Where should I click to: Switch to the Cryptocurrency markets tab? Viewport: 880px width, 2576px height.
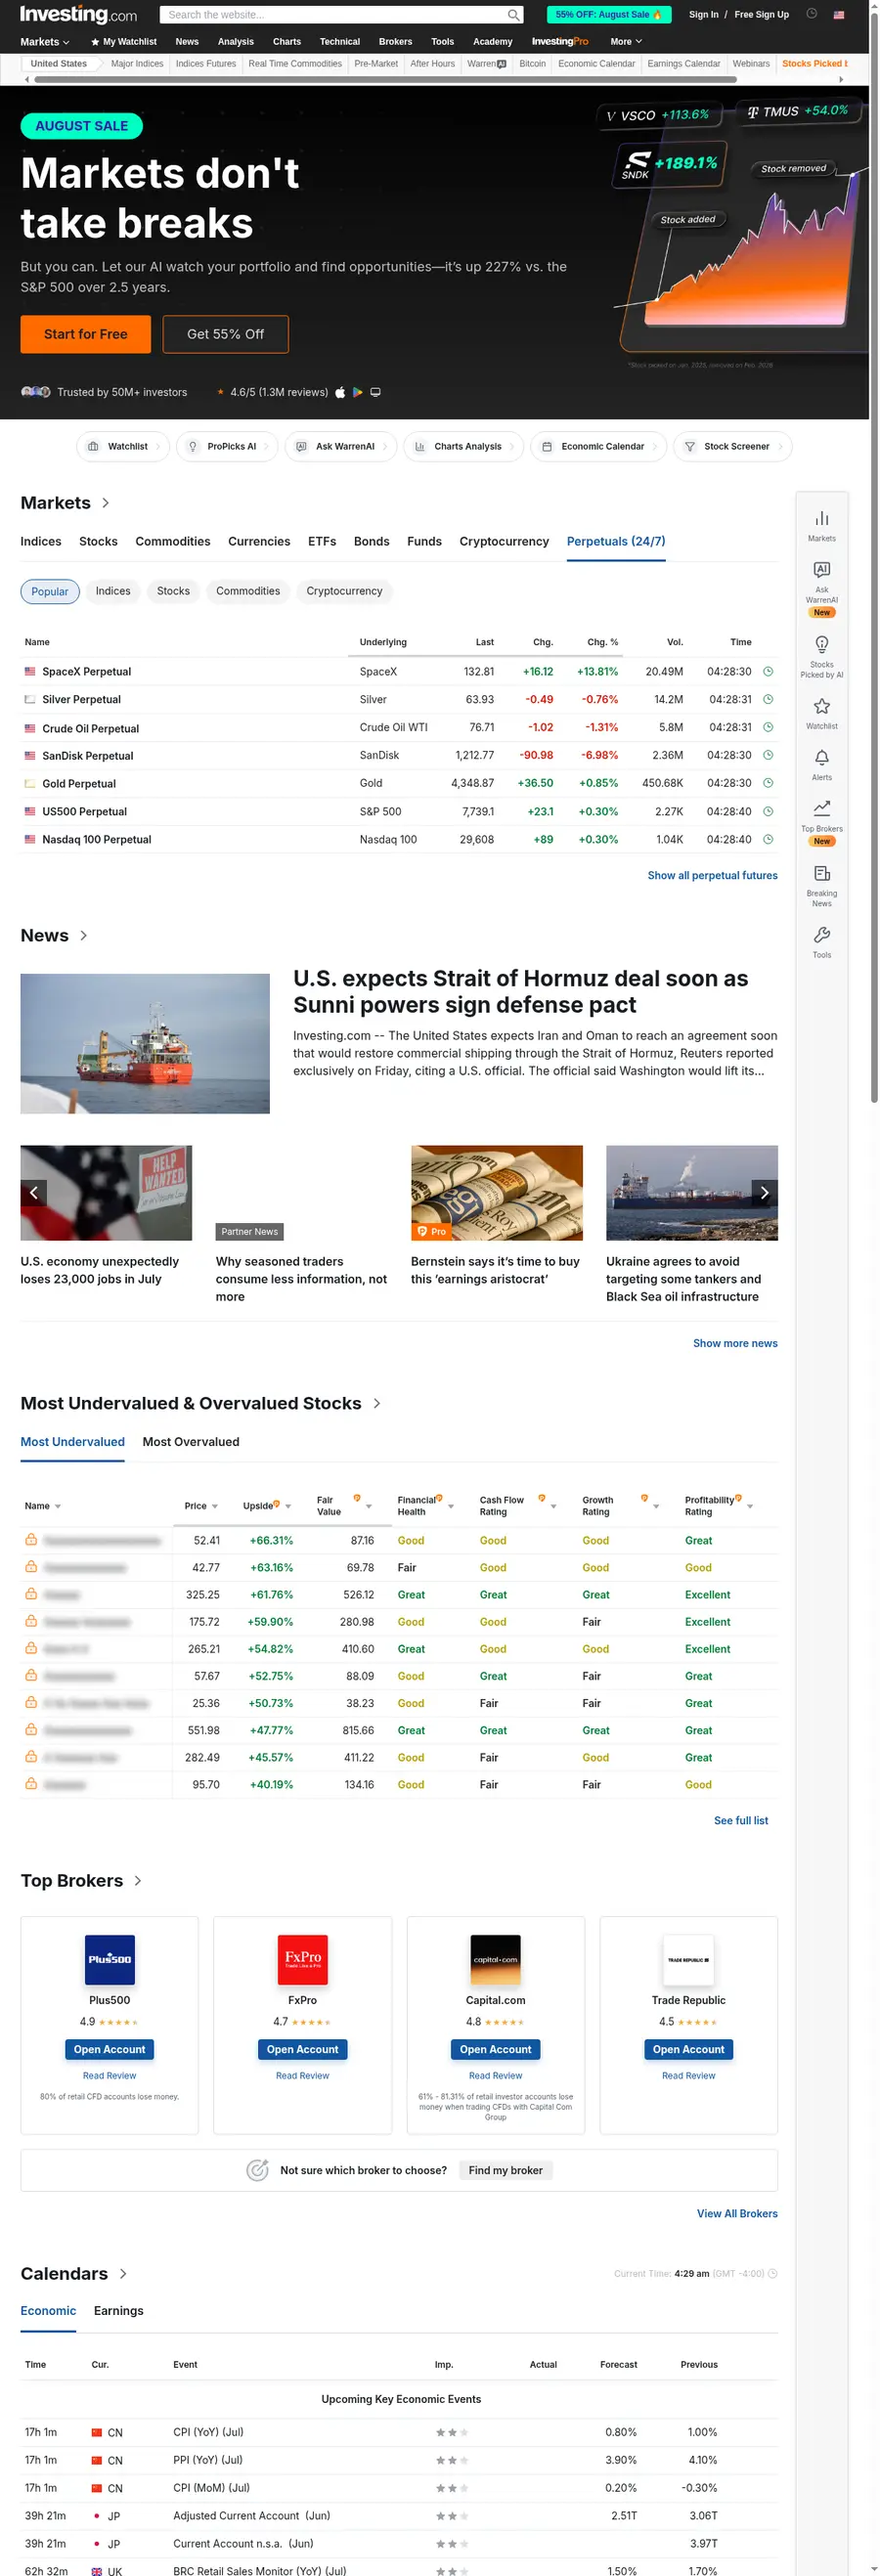(x=504, y=541)
